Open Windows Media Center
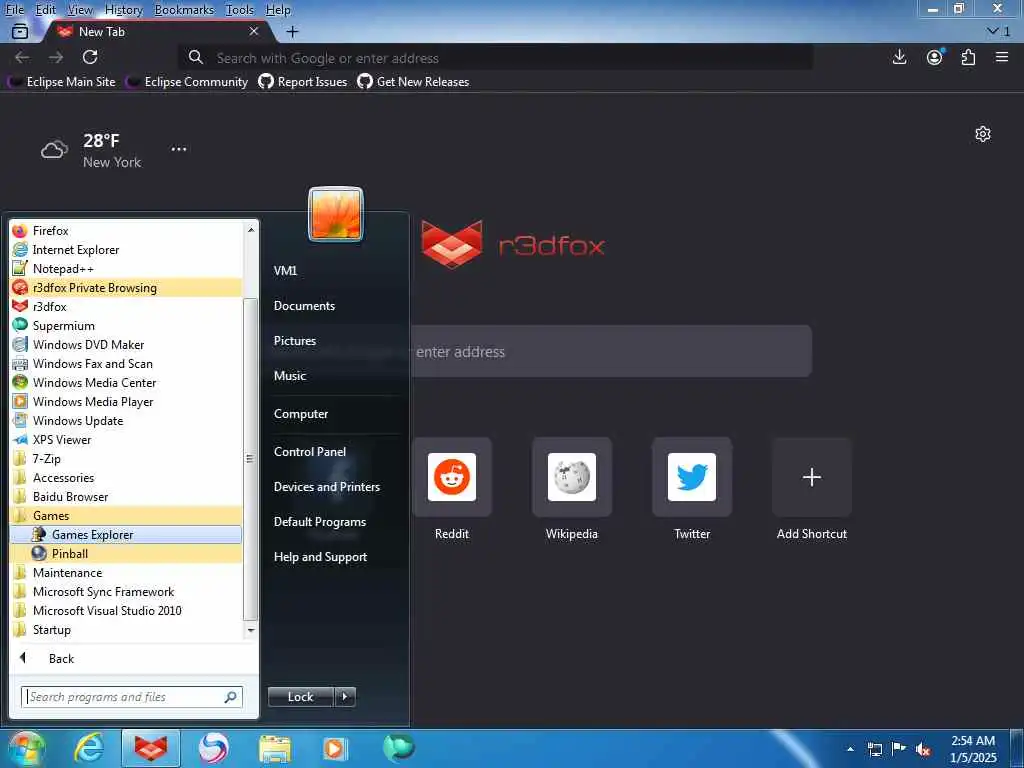The width and height of the screenshot is (1024, 768). 126,382
